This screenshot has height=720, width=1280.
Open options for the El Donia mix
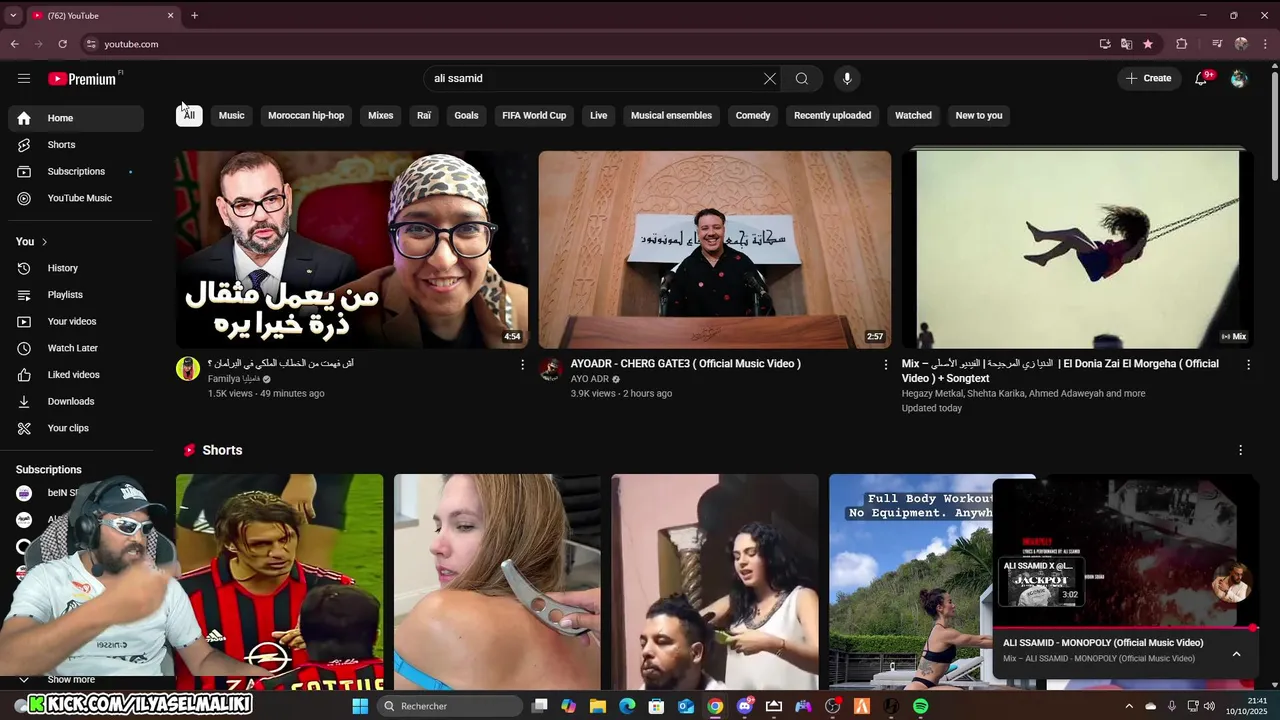pos(1248,365)
